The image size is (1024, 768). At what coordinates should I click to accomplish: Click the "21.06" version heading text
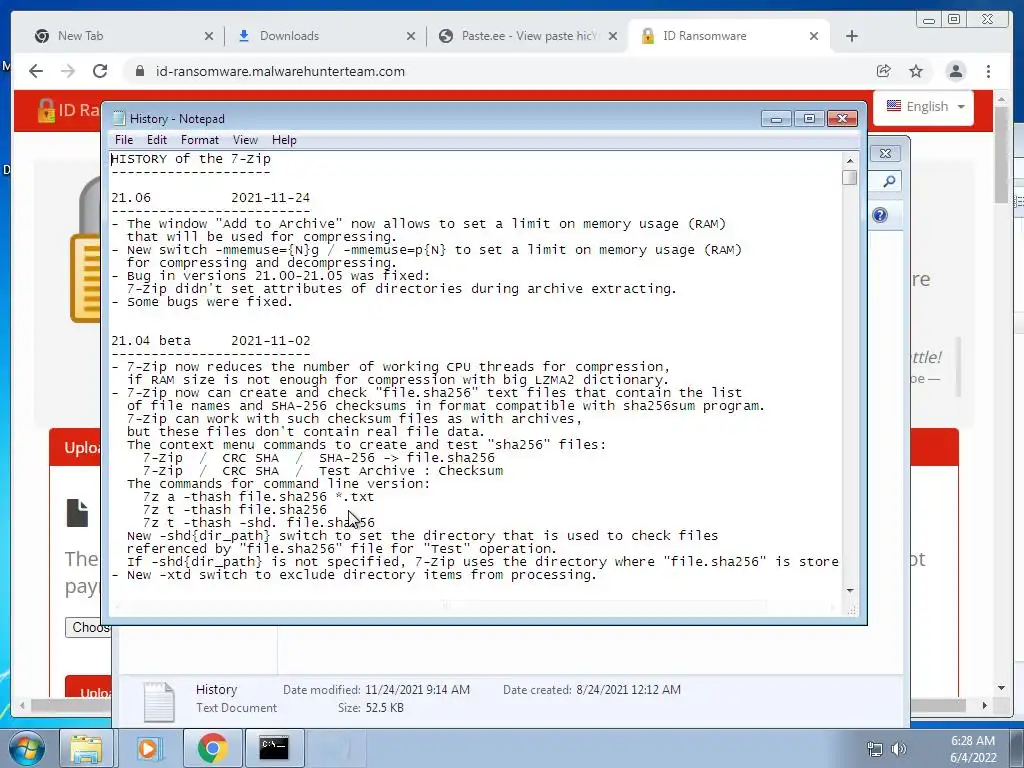coord(131,198)
